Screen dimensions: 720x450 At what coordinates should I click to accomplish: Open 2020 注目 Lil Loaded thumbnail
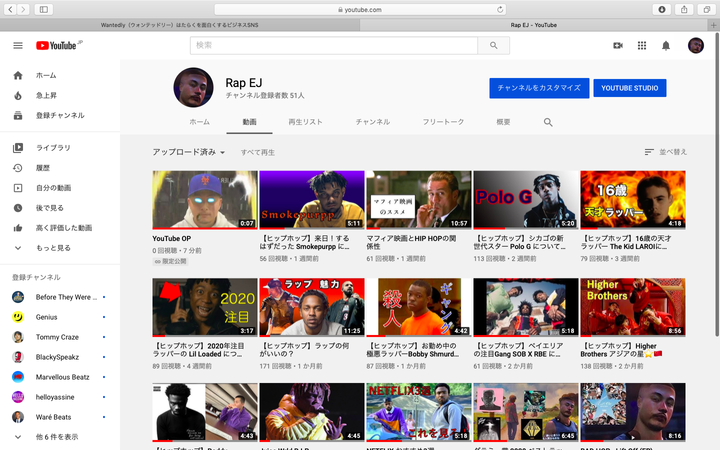tap(205, 307)
